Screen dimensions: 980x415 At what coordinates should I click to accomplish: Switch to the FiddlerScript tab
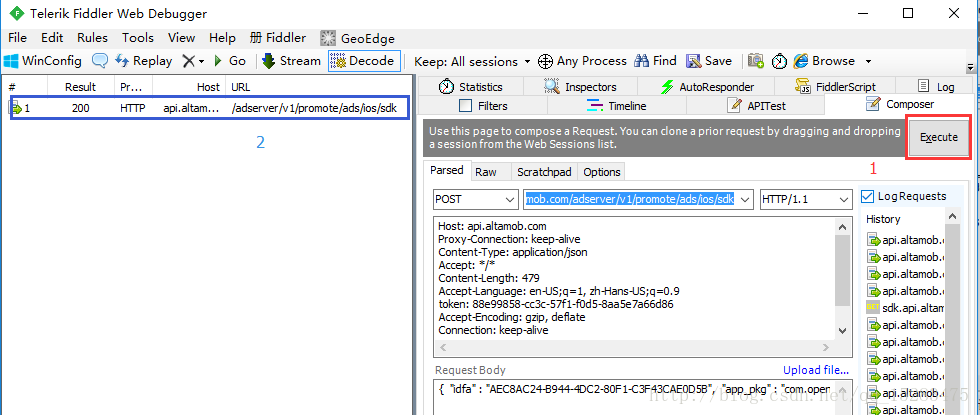coord(835,87)
